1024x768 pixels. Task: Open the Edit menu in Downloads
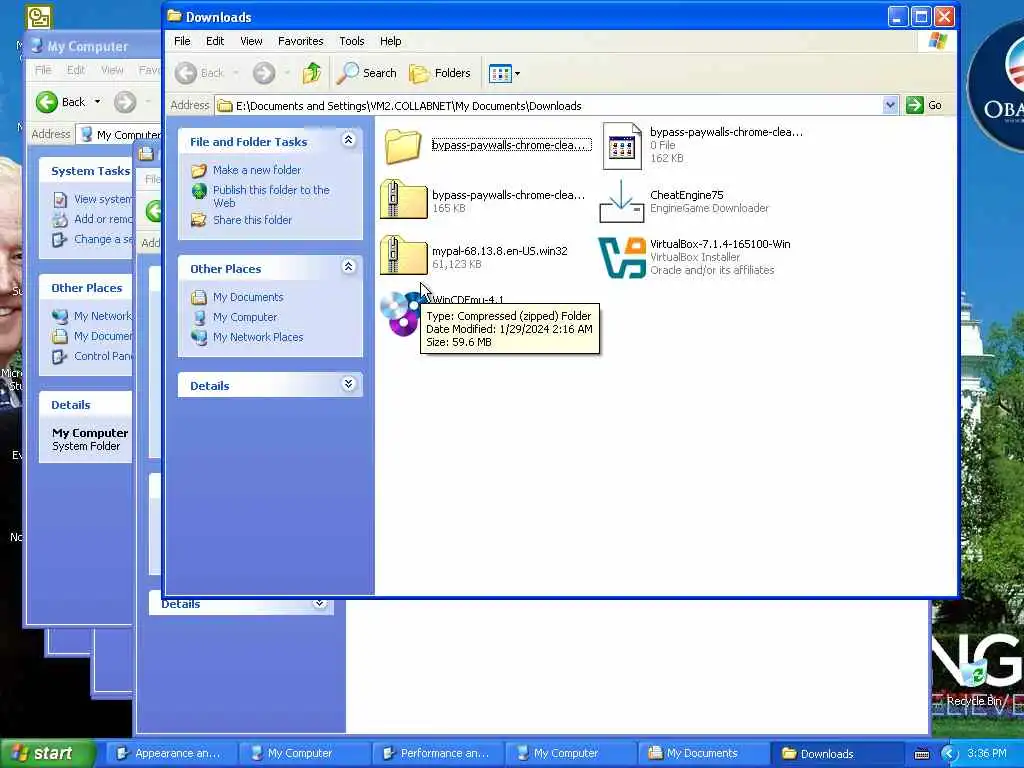click(215, 41)
